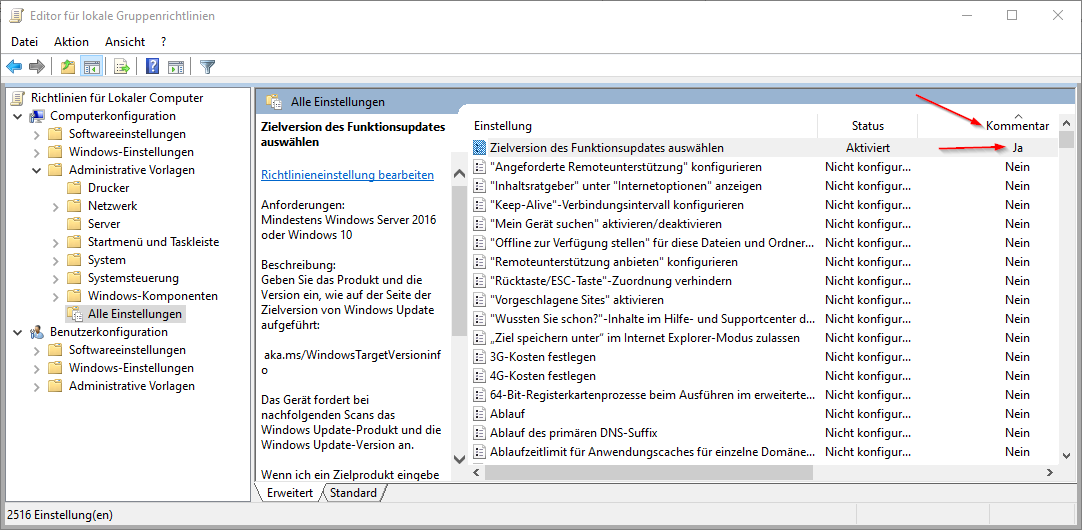Select the Alle Einstellungen tree item
The height and width of the screenshot is (530, 1082).
pos(135,314)
